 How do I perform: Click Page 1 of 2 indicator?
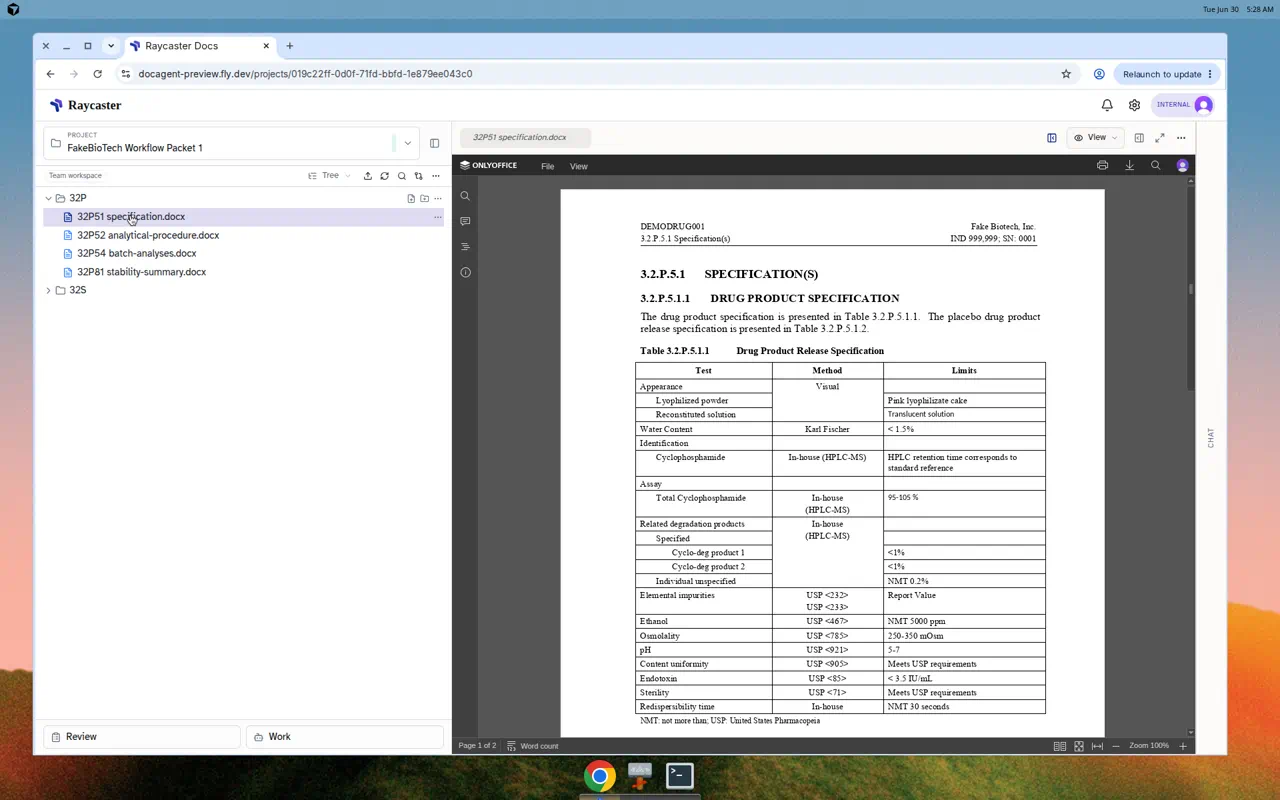477,746
